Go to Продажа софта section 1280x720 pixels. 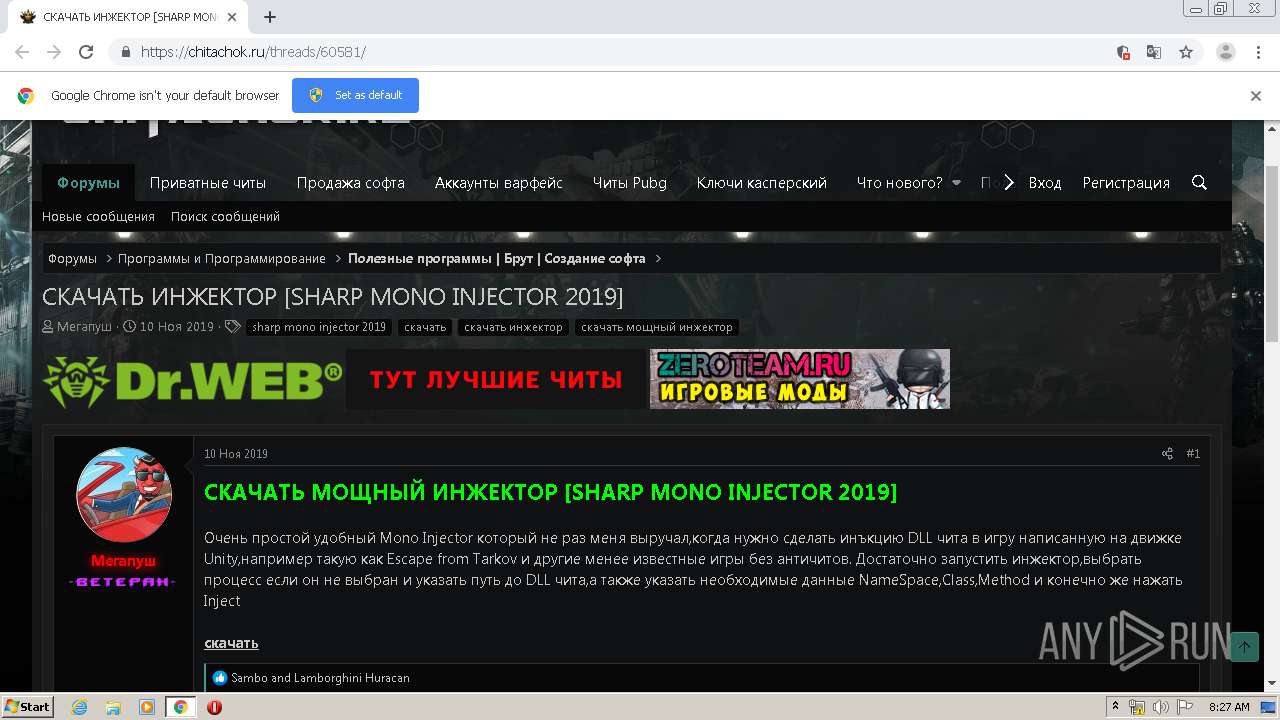(x=351, y=183)
